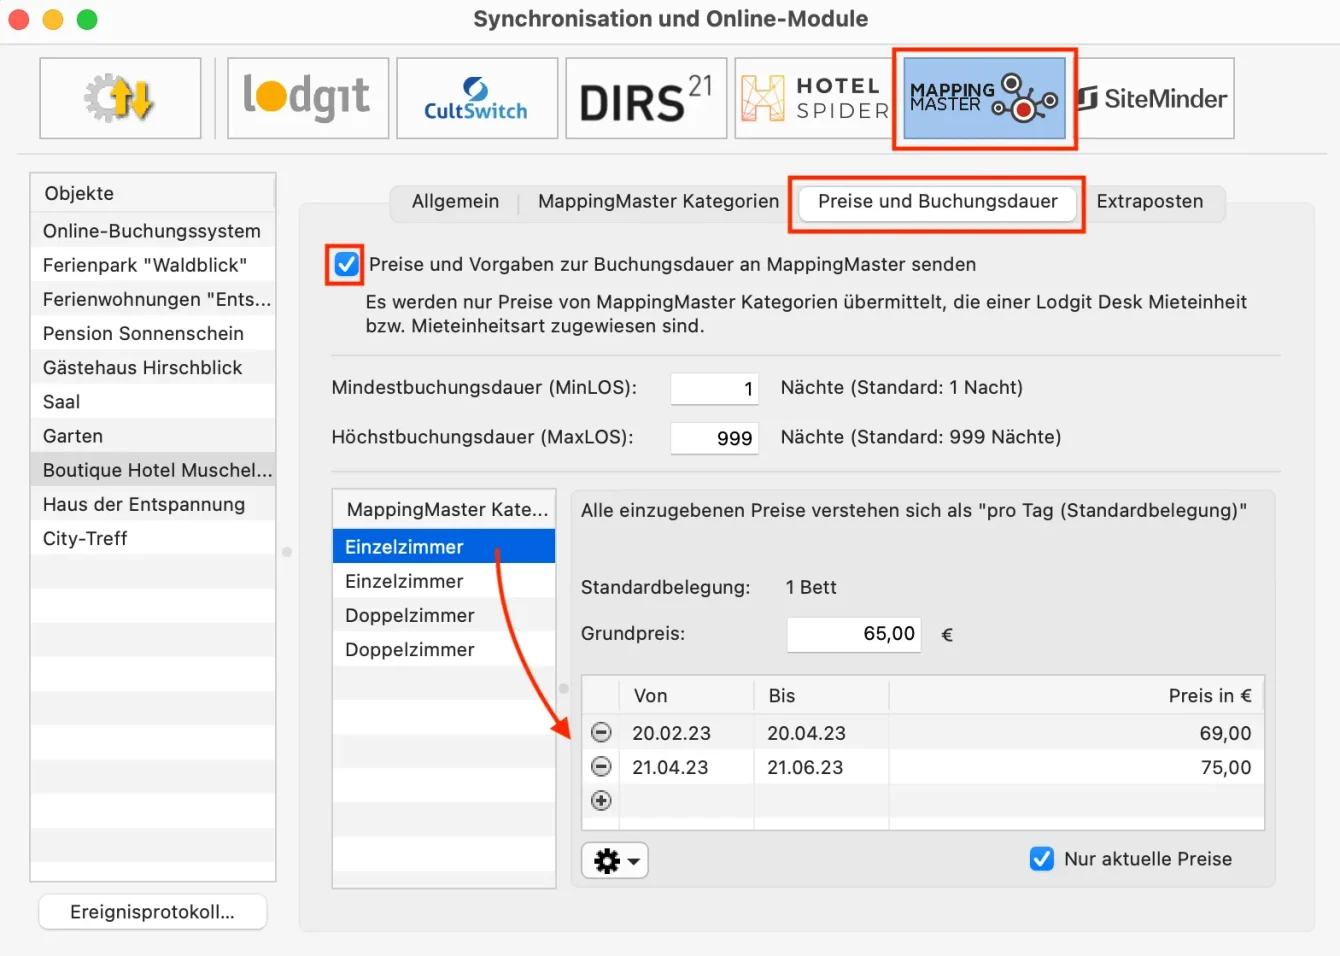Open the Ereignisprotokoll button
The height and width of the screenshot is (956, 1340).
tap(152, 912)
